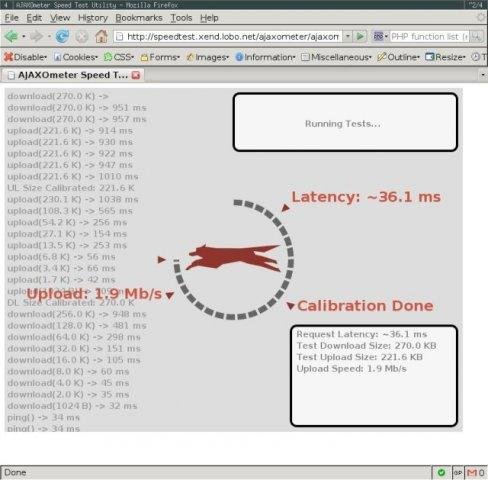Click the Request Latency: ~36.1 ms line
Image resolution: width=488 pixels, height=480 pixels.
(362, 334)
